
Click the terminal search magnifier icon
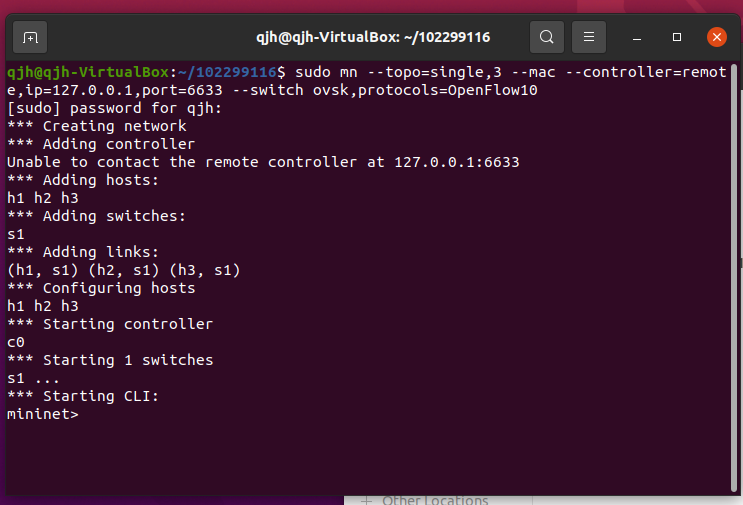546,38
